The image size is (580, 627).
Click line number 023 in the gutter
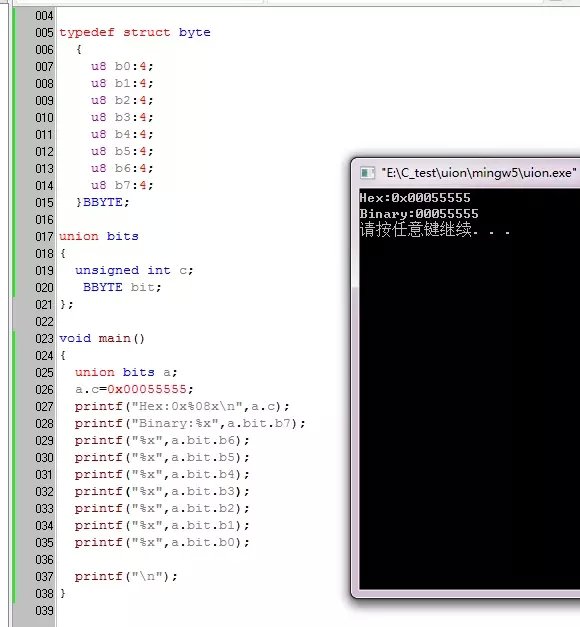tap(44, 338)
